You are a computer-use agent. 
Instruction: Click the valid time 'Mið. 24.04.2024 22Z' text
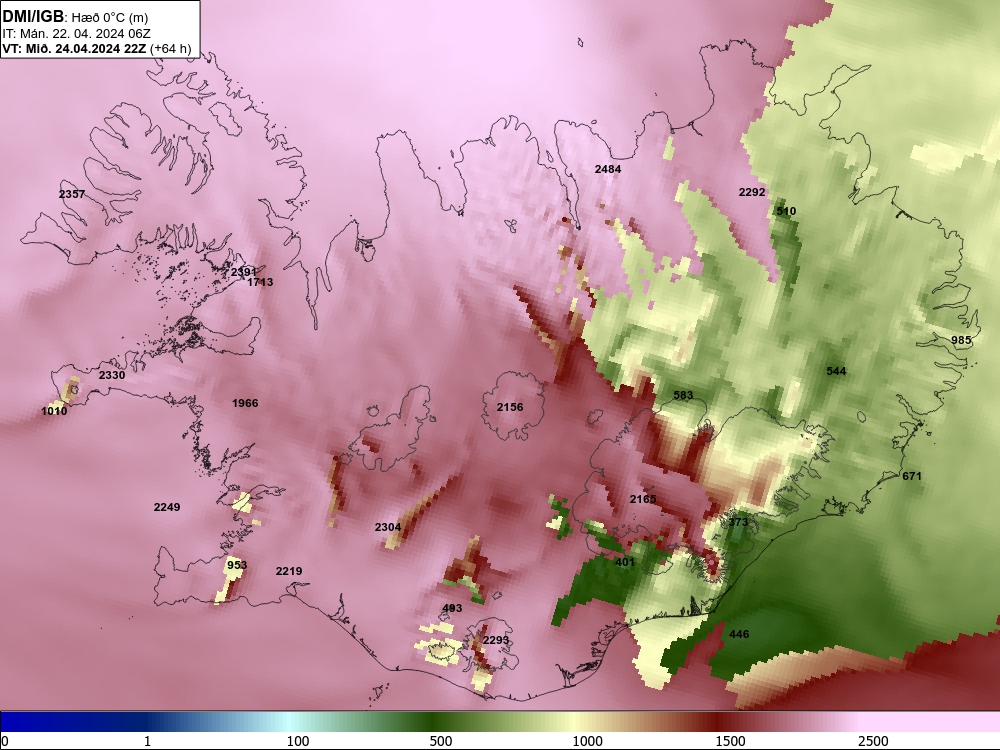coord(84,48)
